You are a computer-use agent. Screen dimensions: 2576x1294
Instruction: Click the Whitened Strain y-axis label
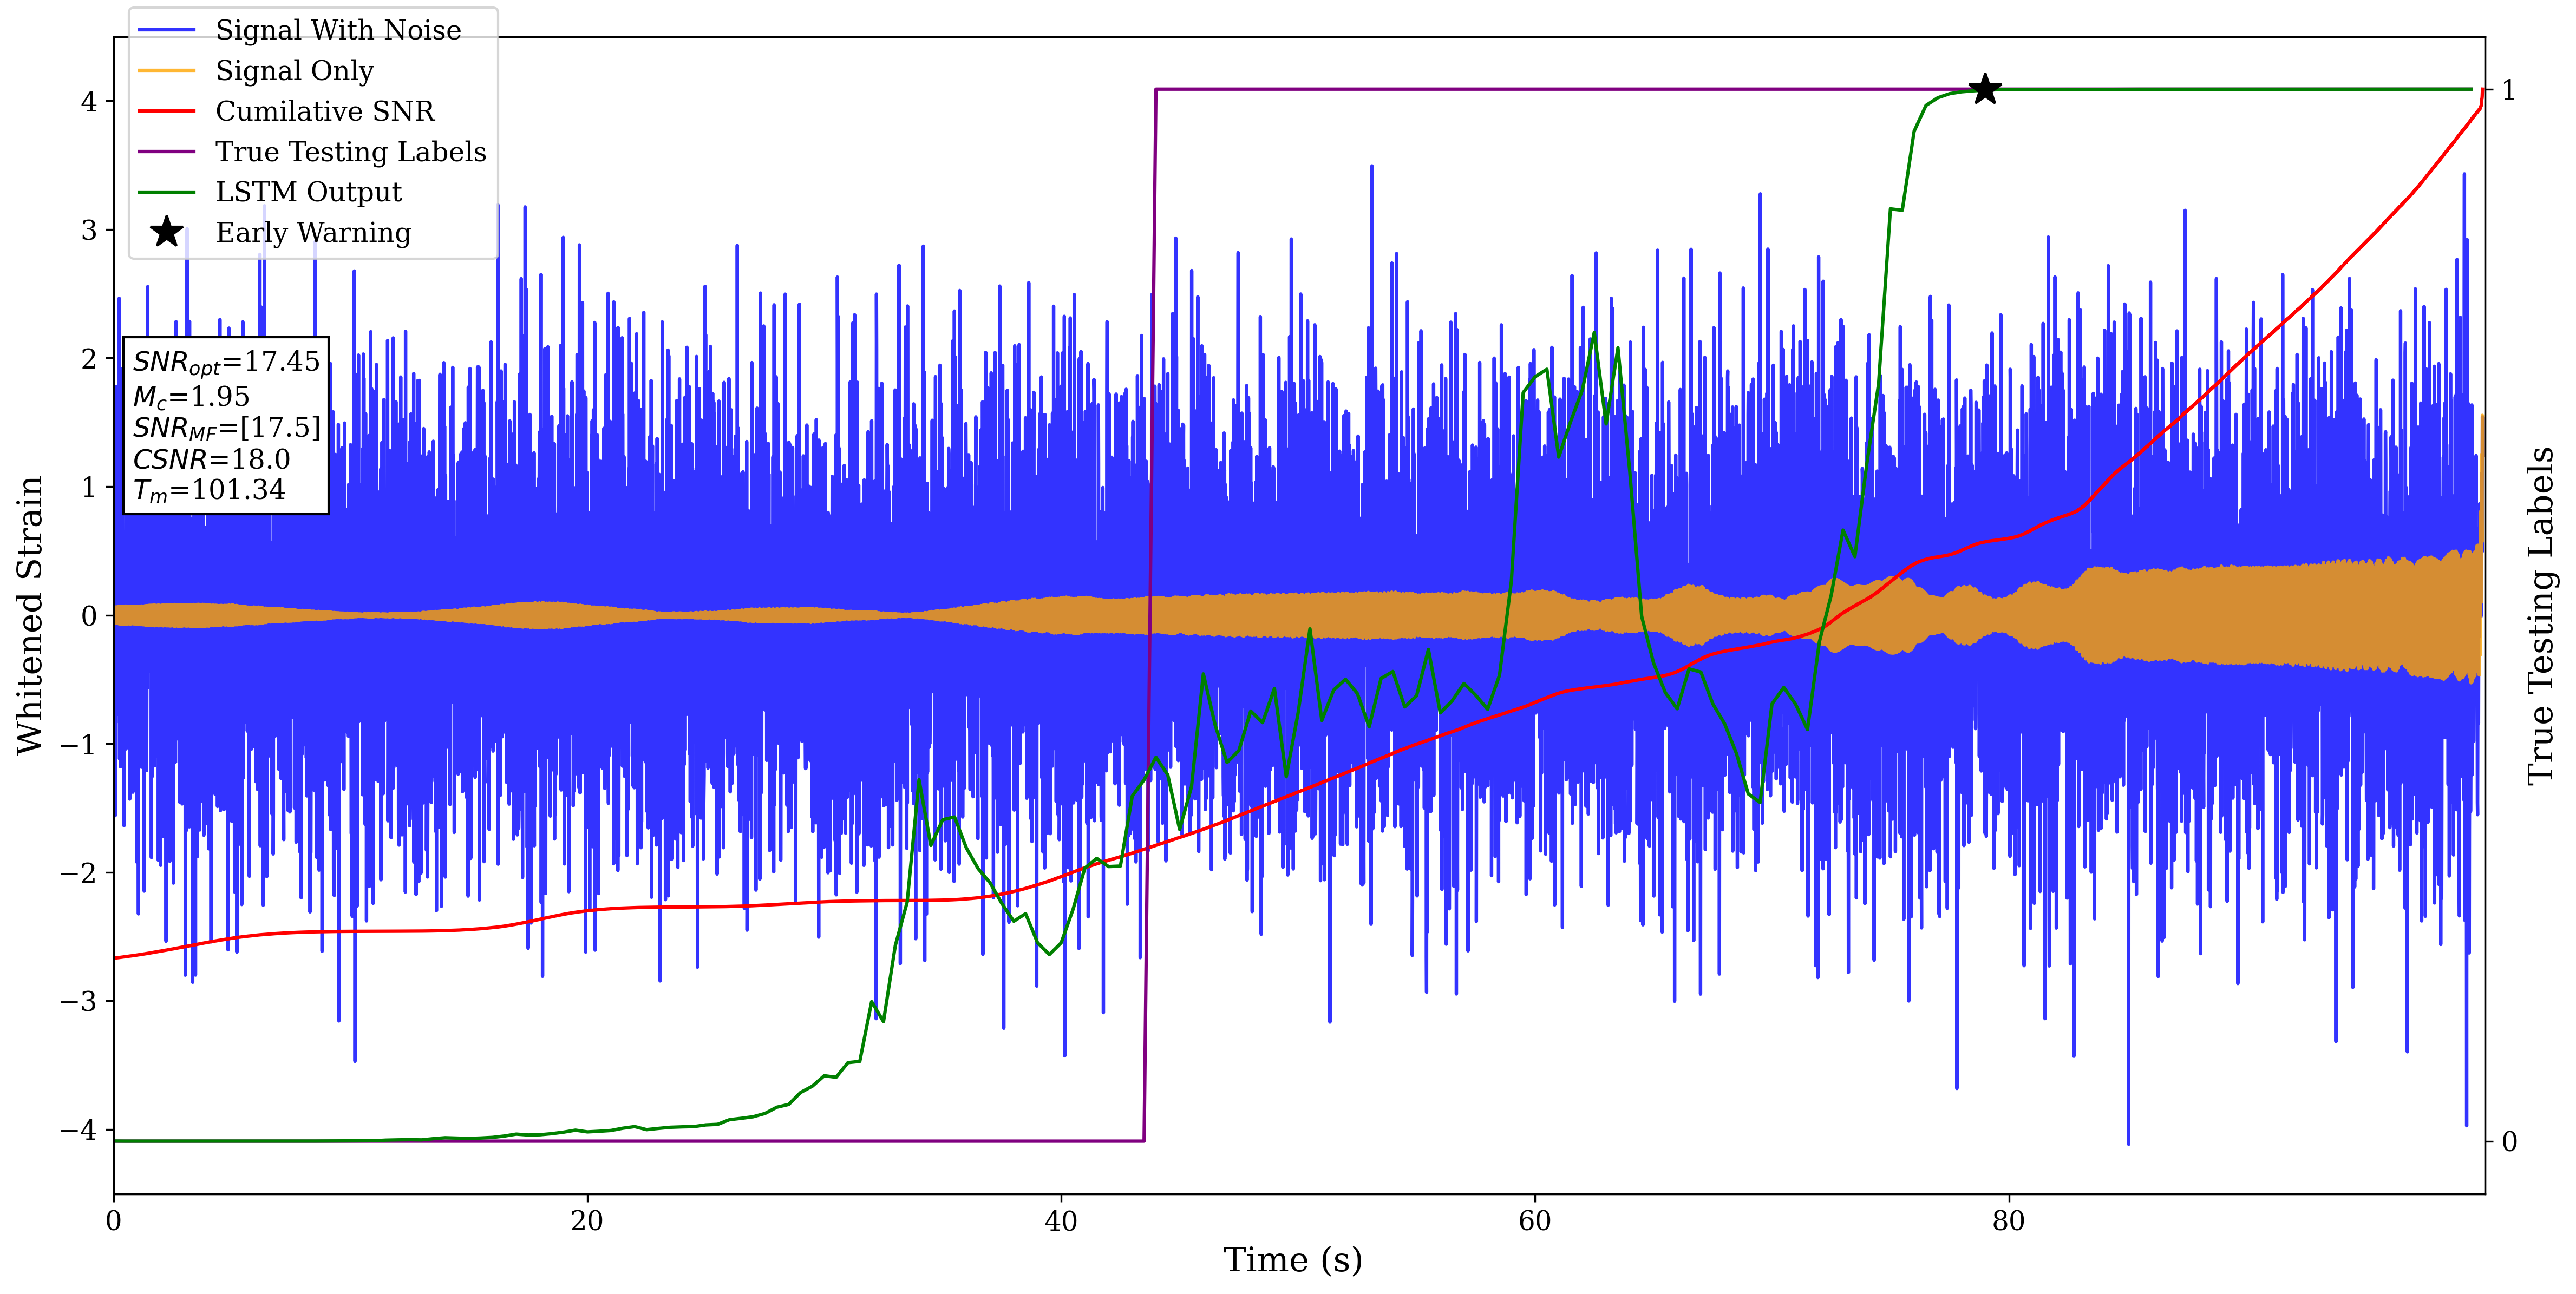[30, 615]
